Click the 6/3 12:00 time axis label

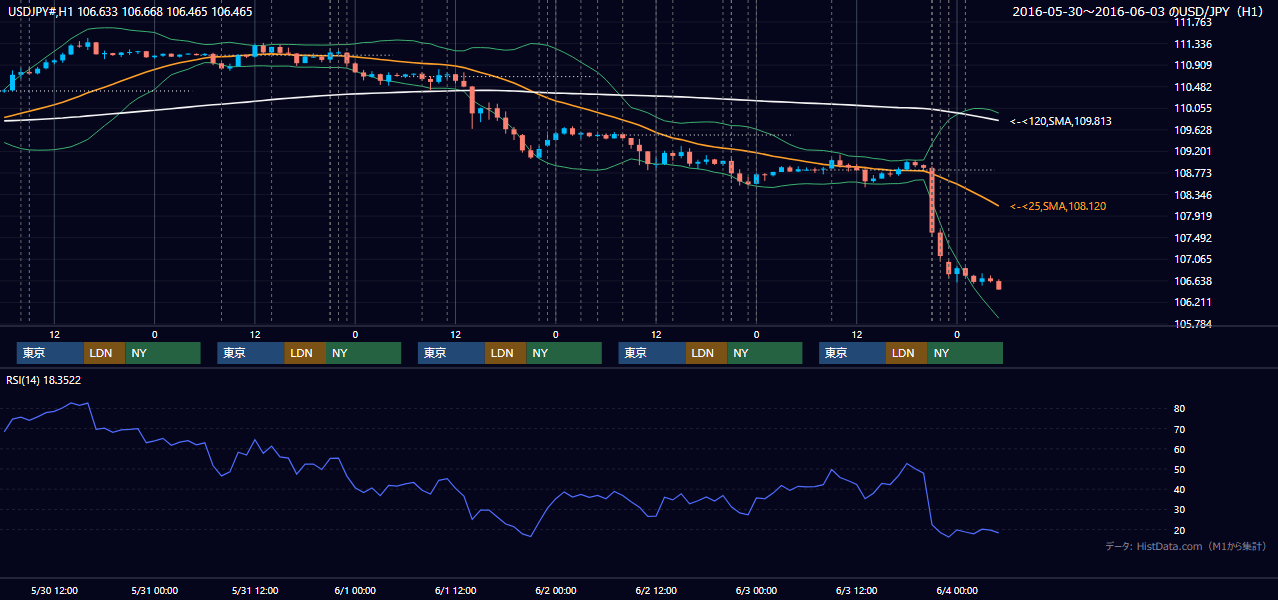pyautogui.click(x=856, y=590)
